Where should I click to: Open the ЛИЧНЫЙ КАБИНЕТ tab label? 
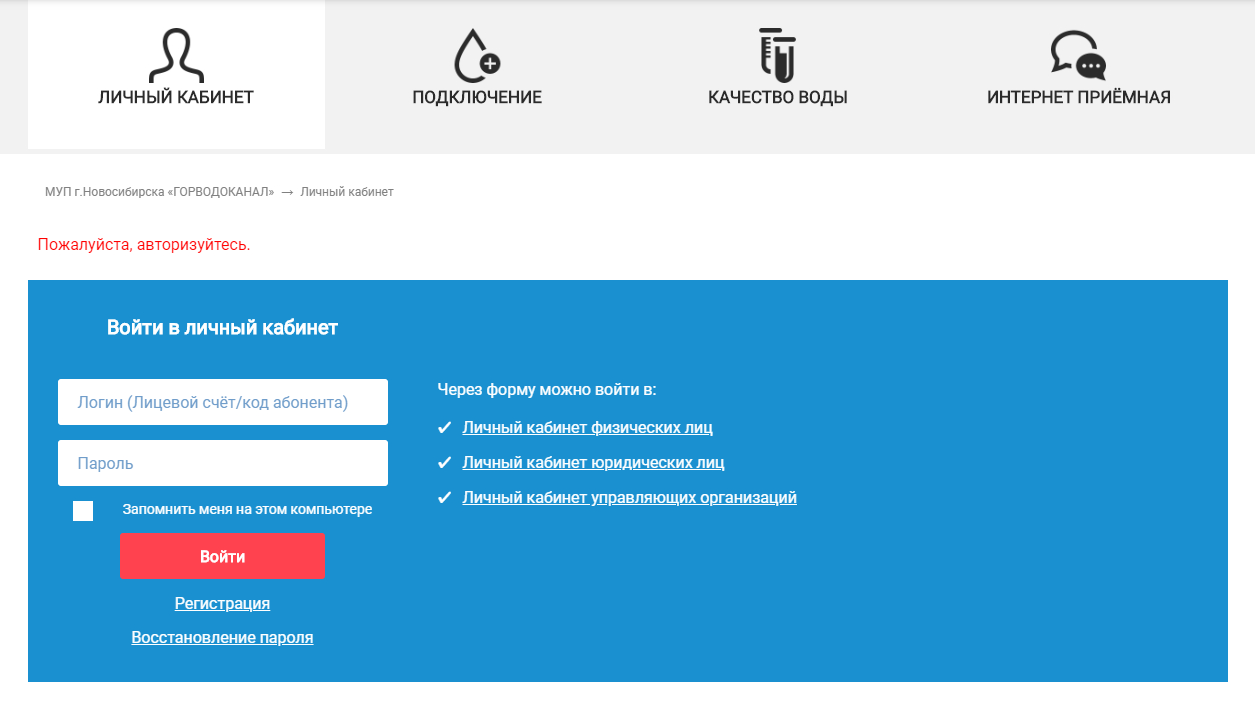tap(176, 98)
